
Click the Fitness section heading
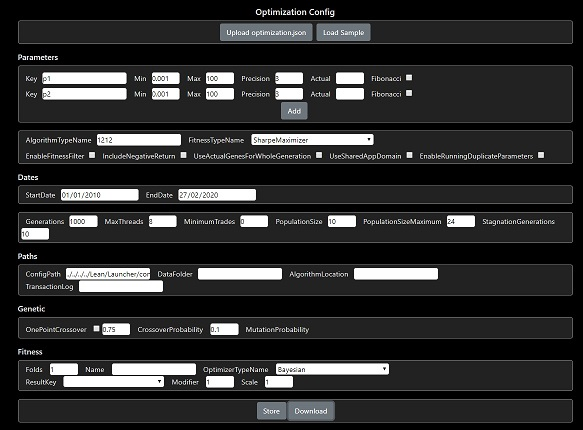(x=30, y=352)
